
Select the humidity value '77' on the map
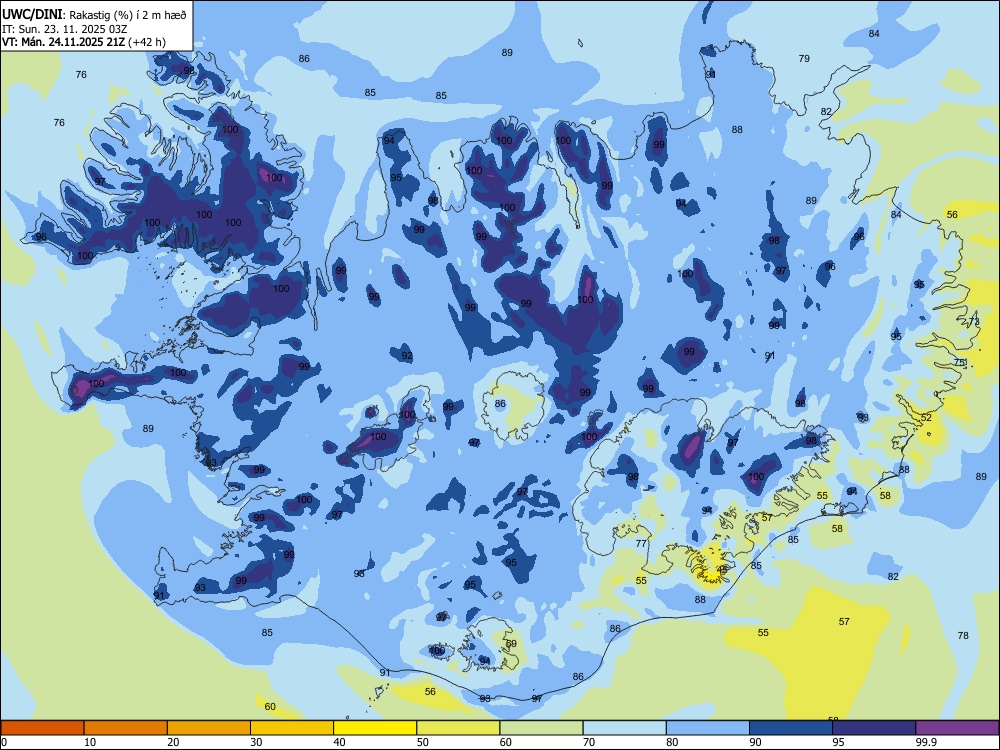641,543
